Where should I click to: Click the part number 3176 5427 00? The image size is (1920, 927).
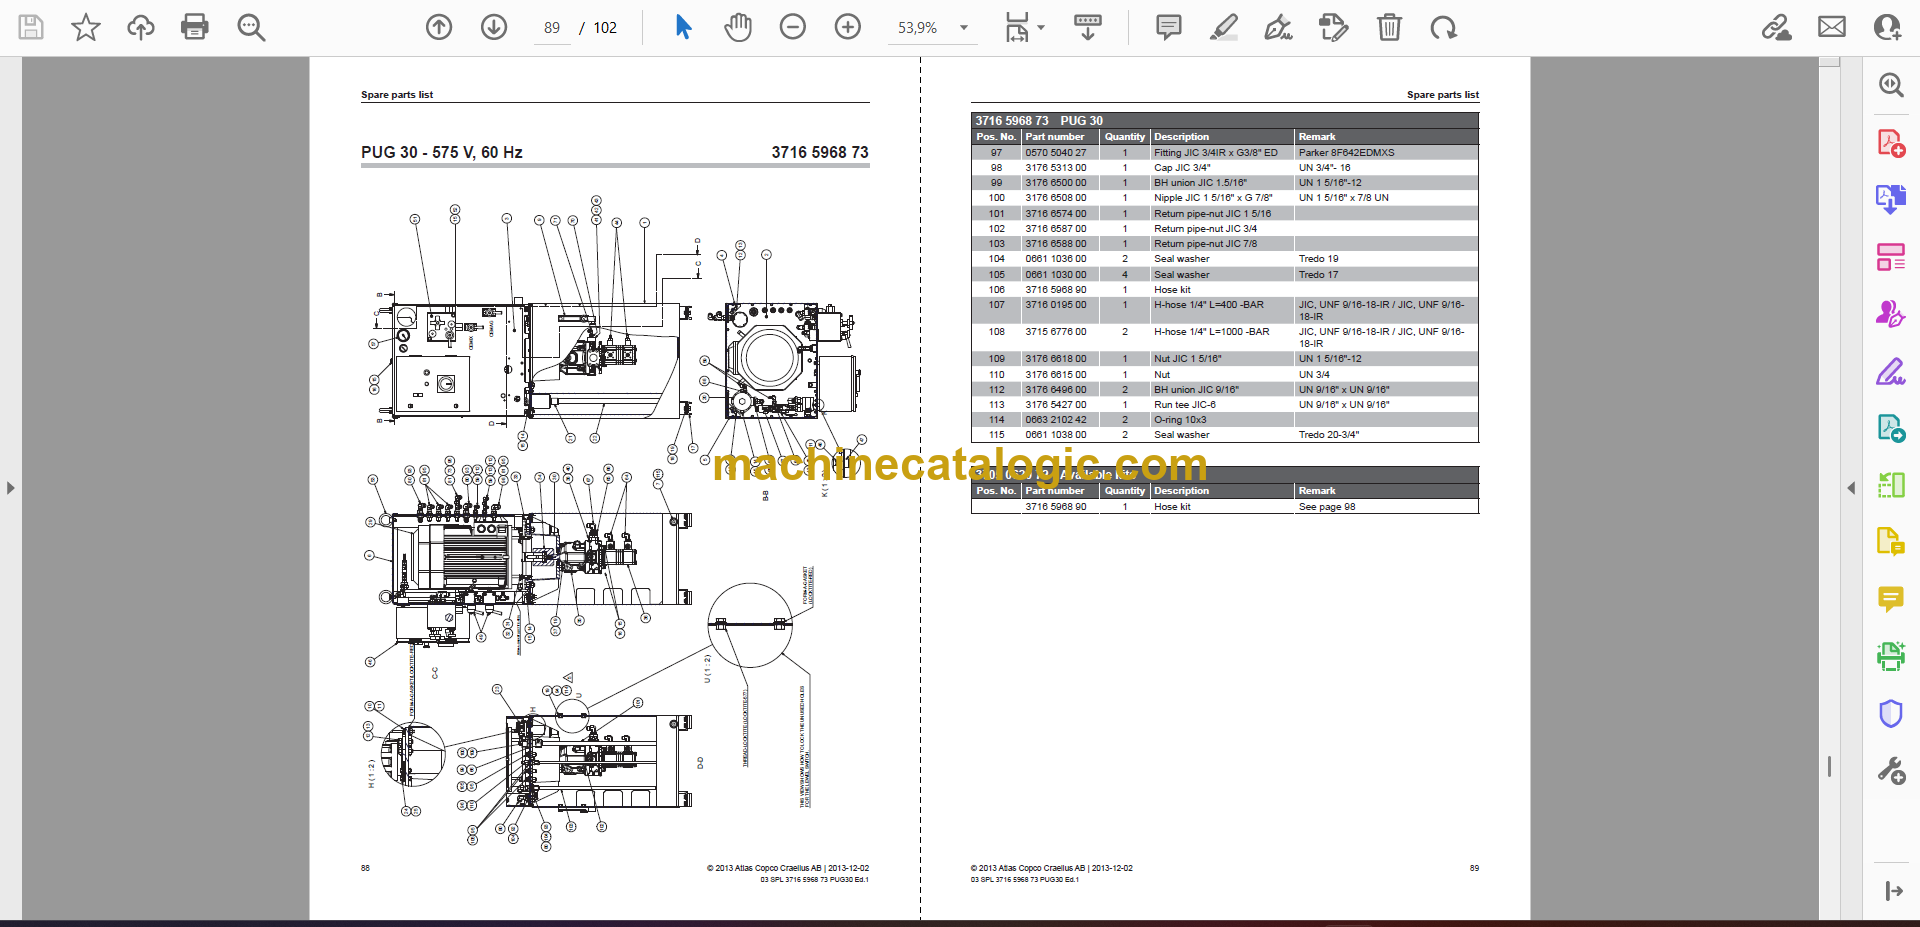(x=1055, y=405)
